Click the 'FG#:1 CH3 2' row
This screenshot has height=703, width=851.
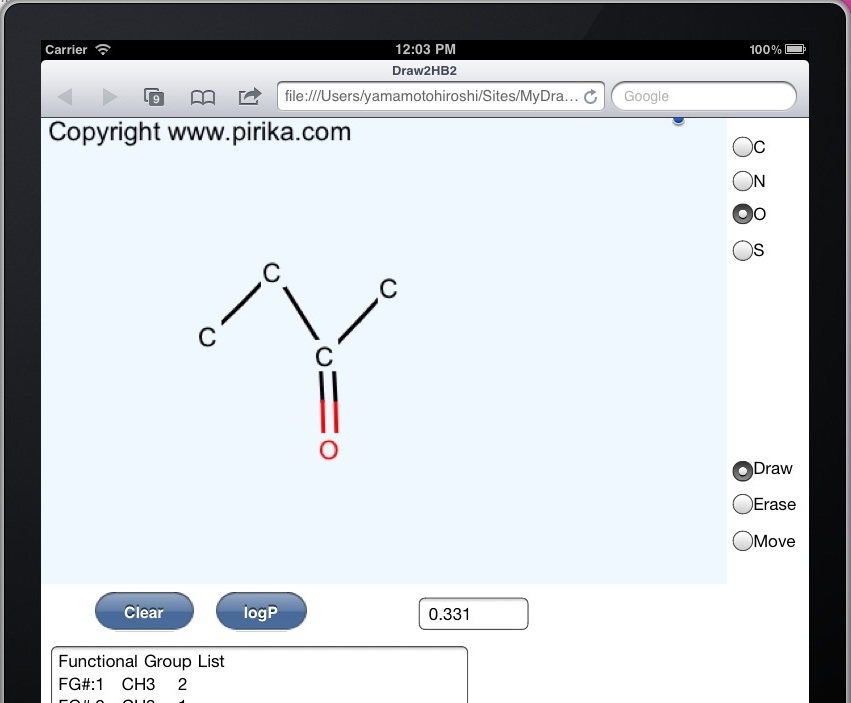coord(123,684)
